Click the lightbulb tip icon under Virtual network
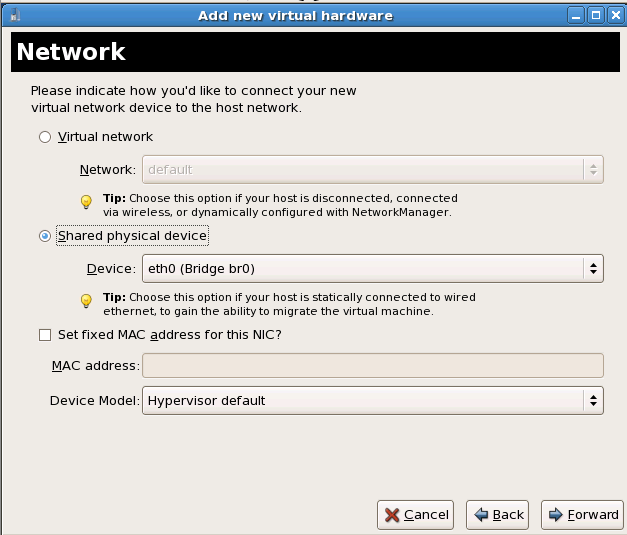627x535 pixels. click(x=86, y=202)
